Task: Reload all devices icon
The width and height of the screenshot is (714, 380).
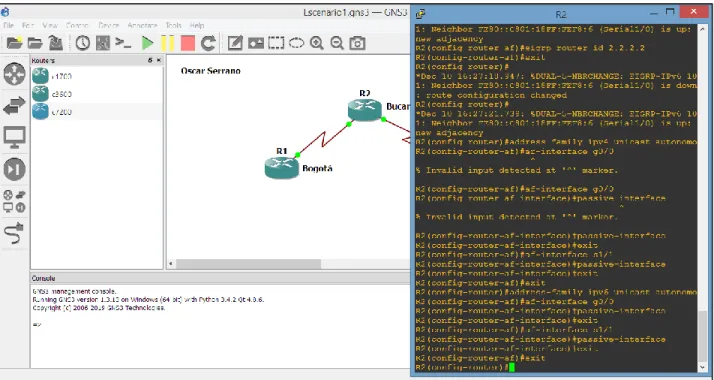Action: (208, 43)
